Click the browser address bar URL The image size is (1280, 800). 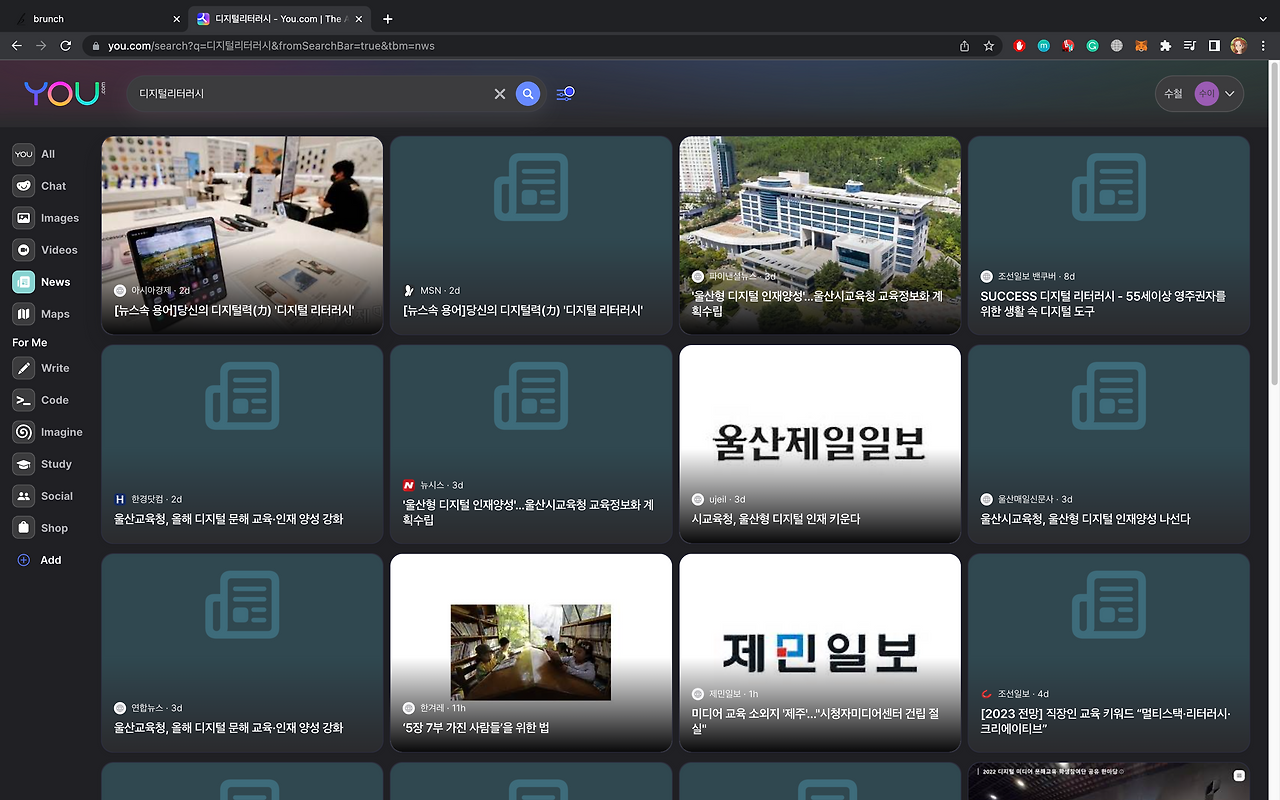pos(271,46)
